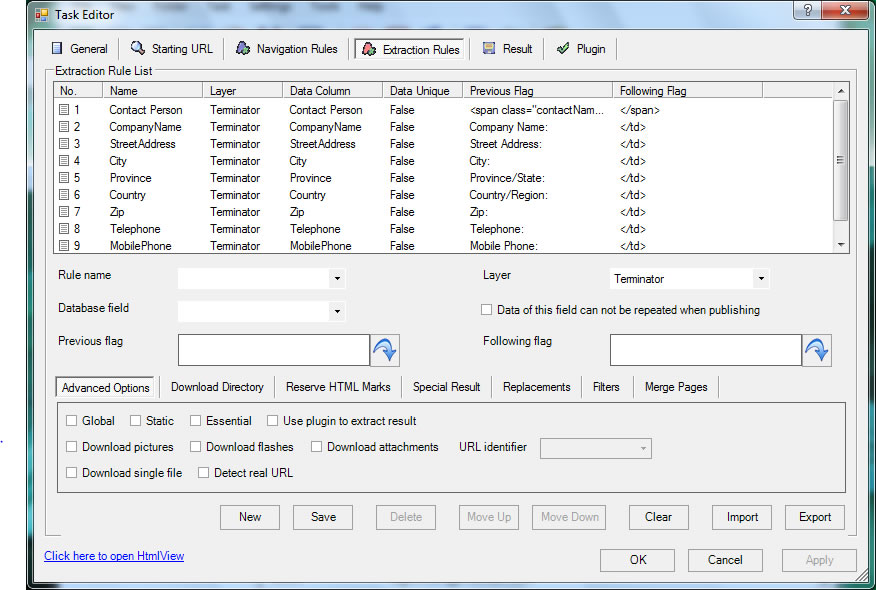Open the Rule name dropdown

[x=337, y=278]
